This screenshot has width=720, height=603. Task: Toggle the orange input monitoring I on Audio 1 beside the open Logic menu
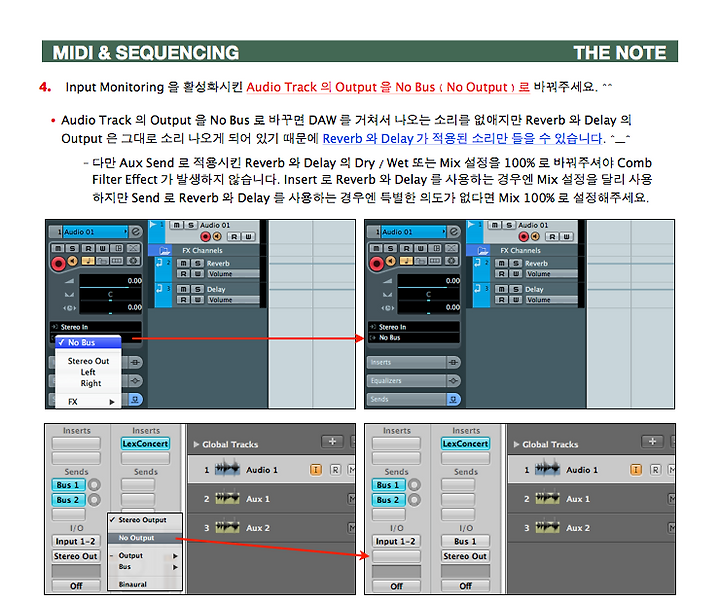click(316, 469)
